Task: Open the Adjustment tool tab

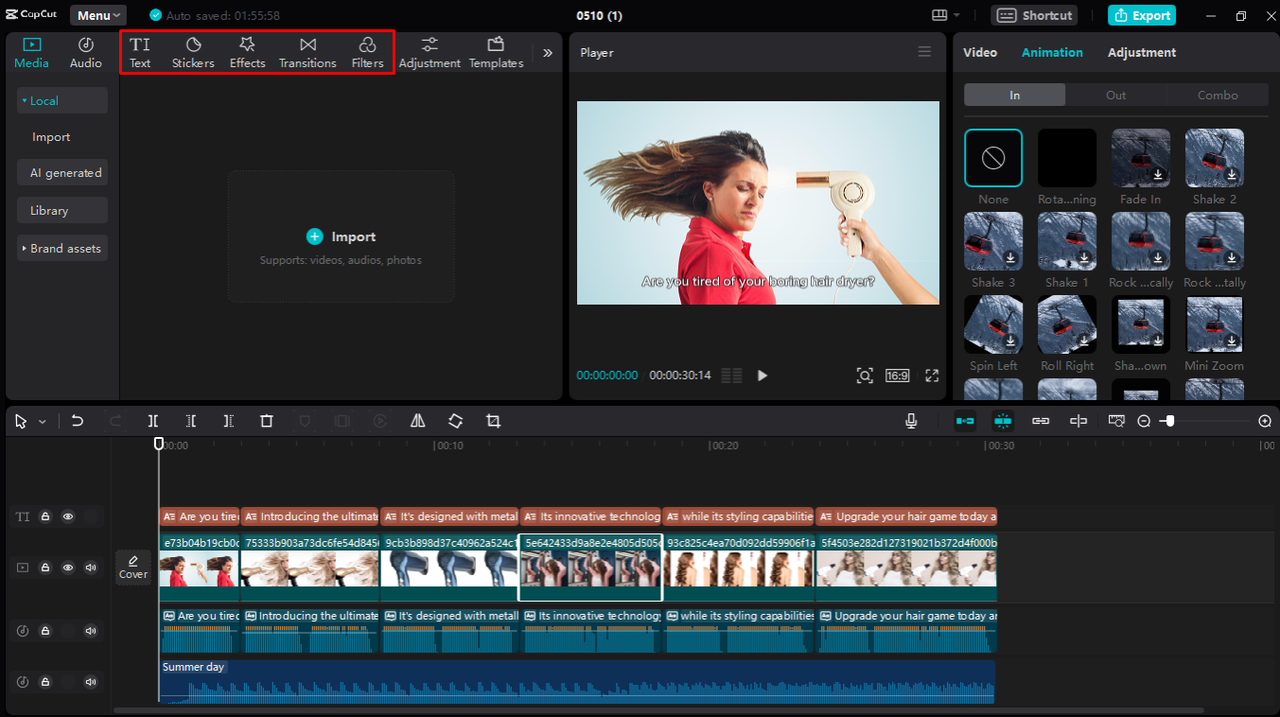Action: (x=429, y=52)
